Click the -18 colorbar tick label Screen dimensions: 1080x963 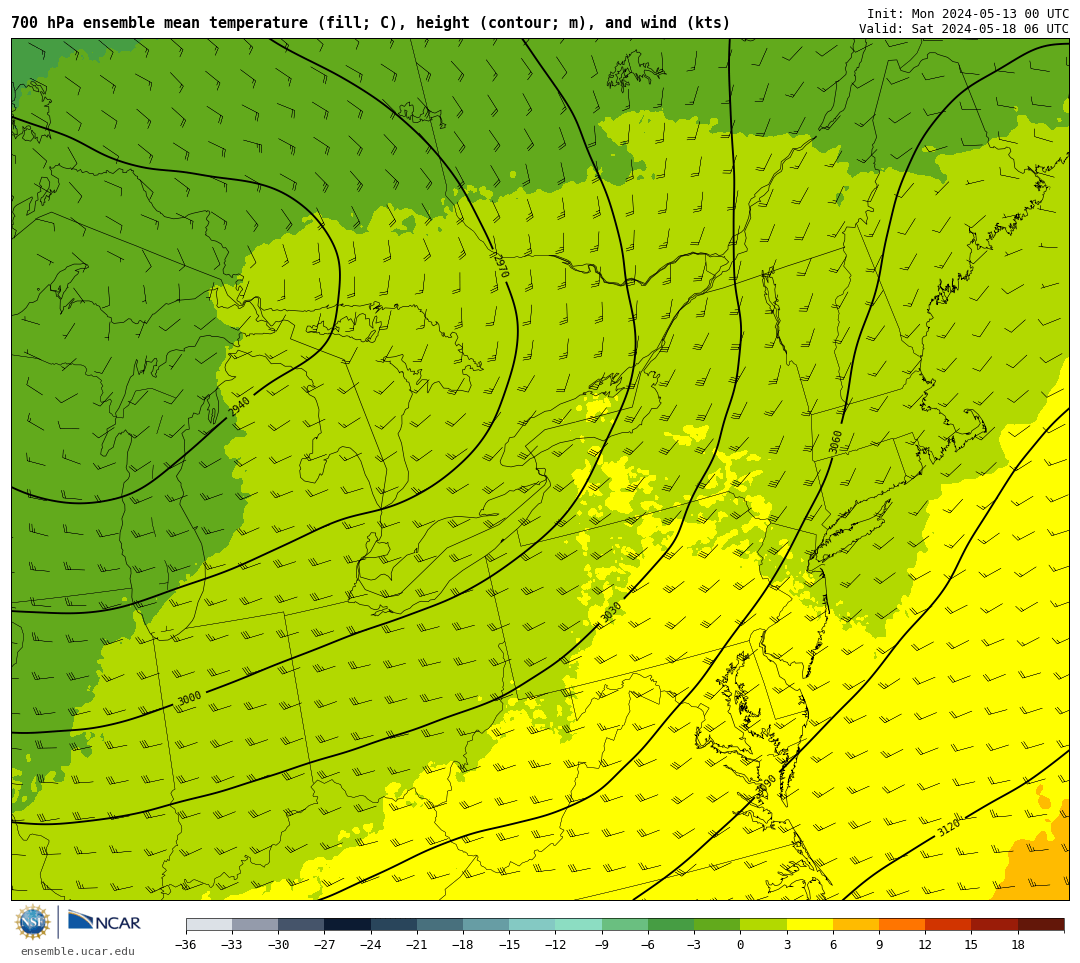(463, 944)
